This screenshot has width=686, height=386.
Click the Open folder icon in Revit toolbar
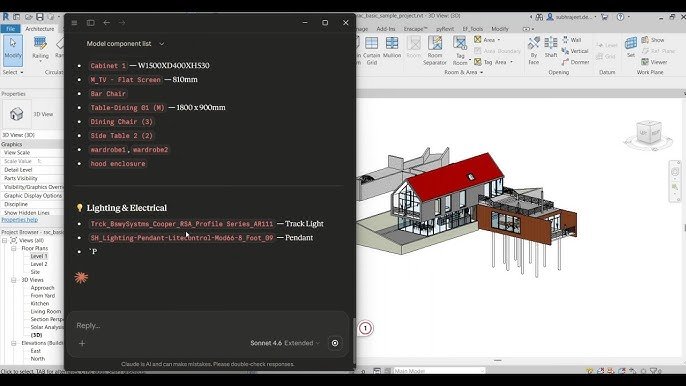pyautogui.click(x=28, y=17)
